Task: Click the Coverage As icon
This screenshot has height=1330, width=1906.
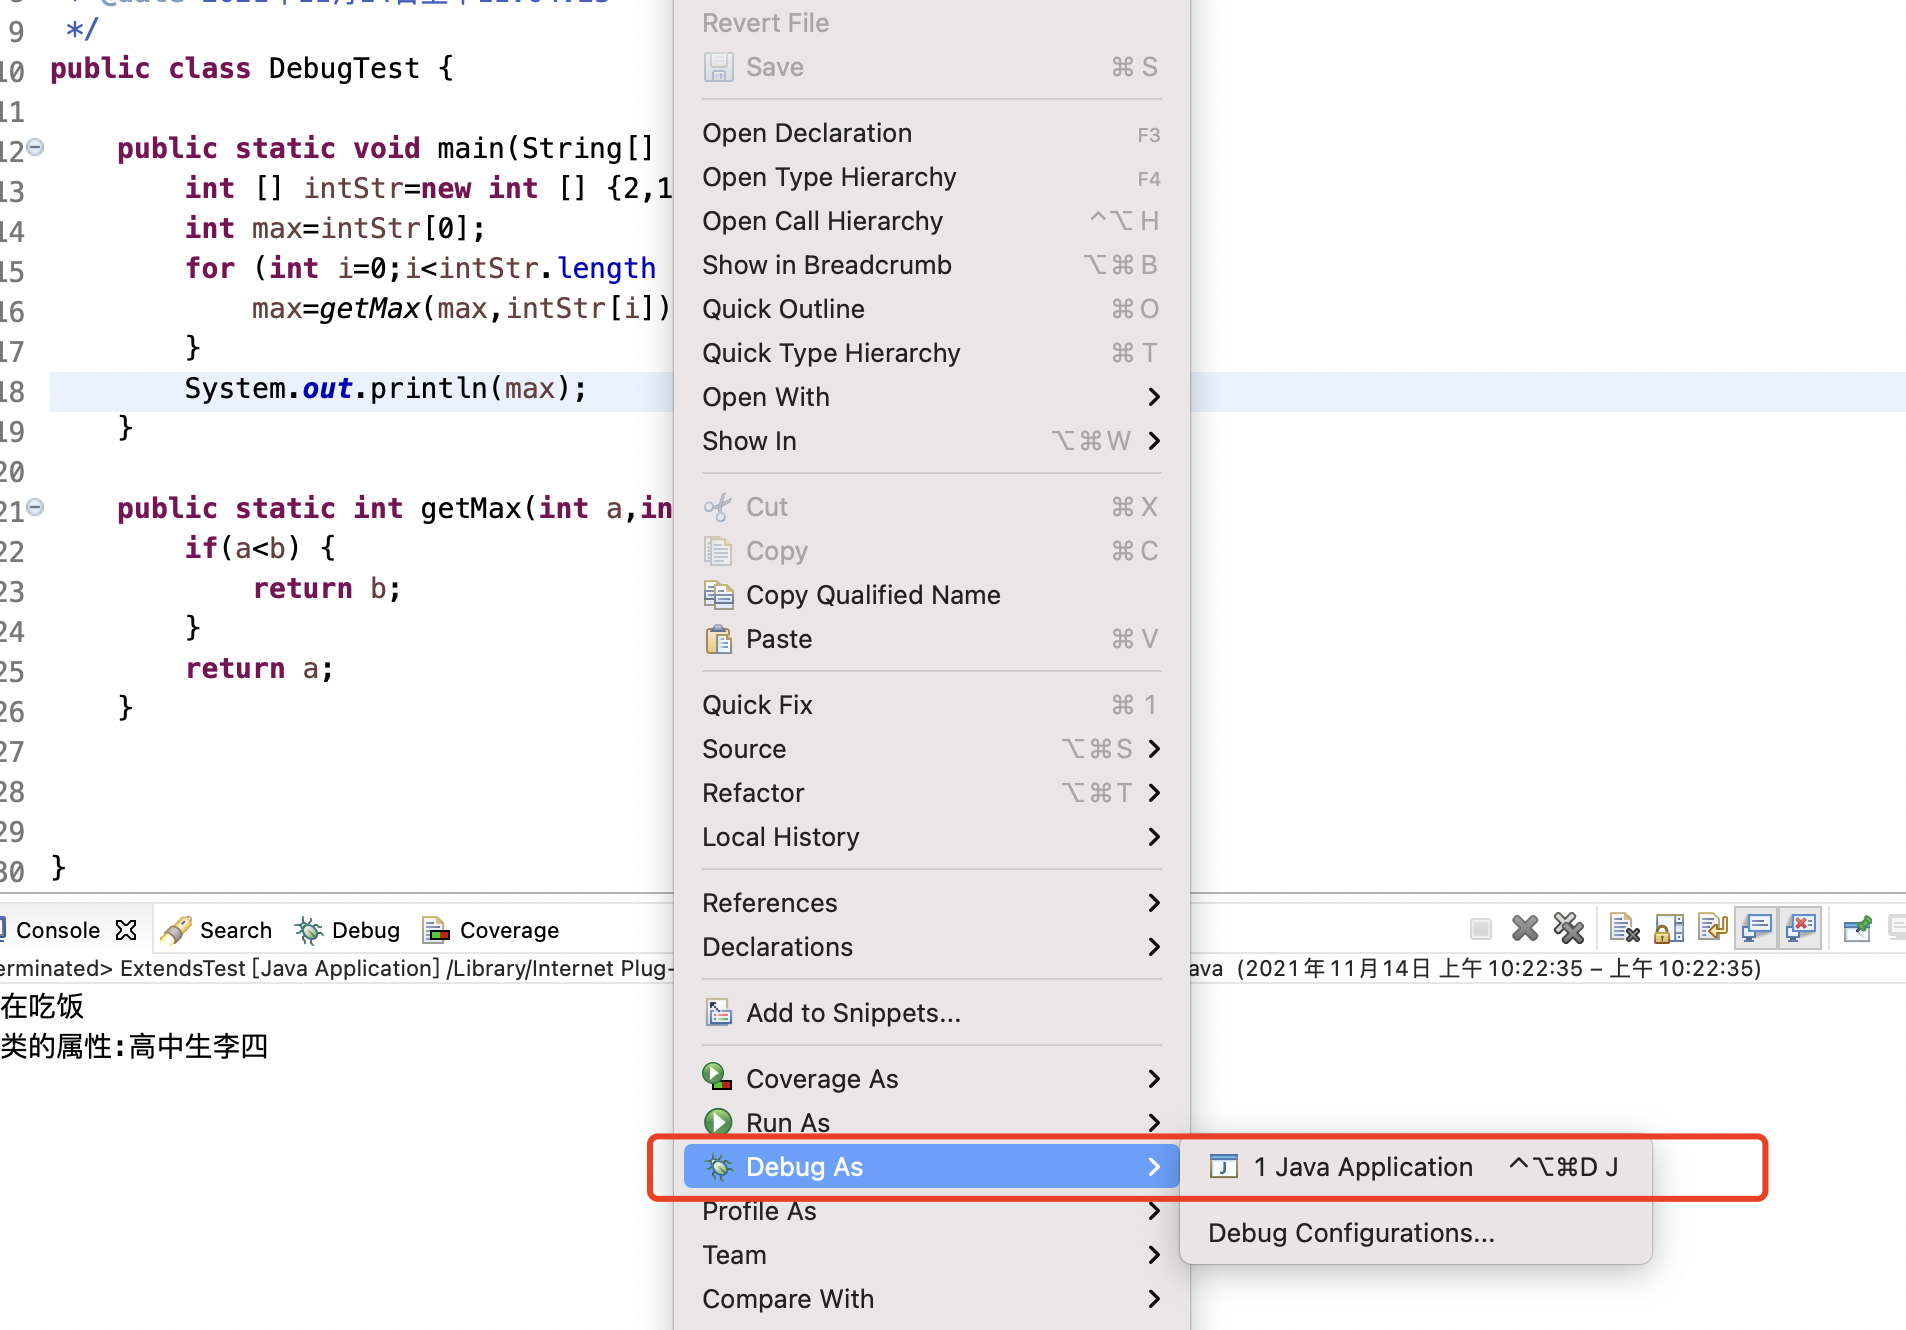Action: point(718,1077)
